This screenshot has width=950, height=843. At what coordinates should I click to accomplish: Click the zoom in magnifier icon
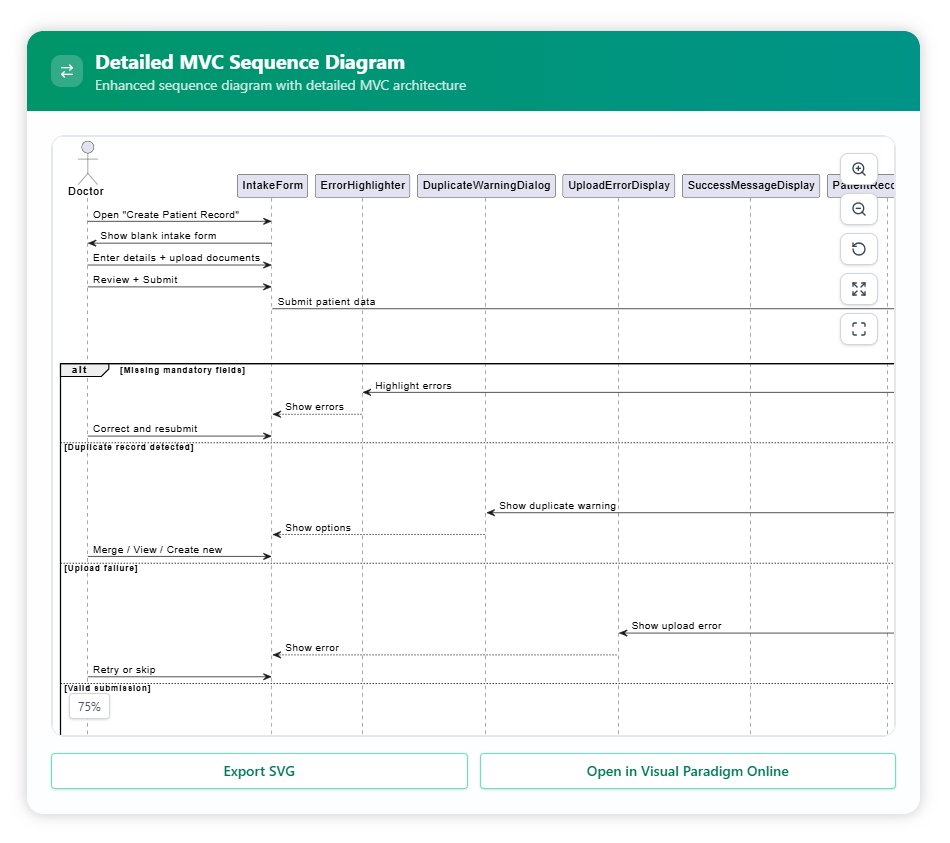coord(858,169)
